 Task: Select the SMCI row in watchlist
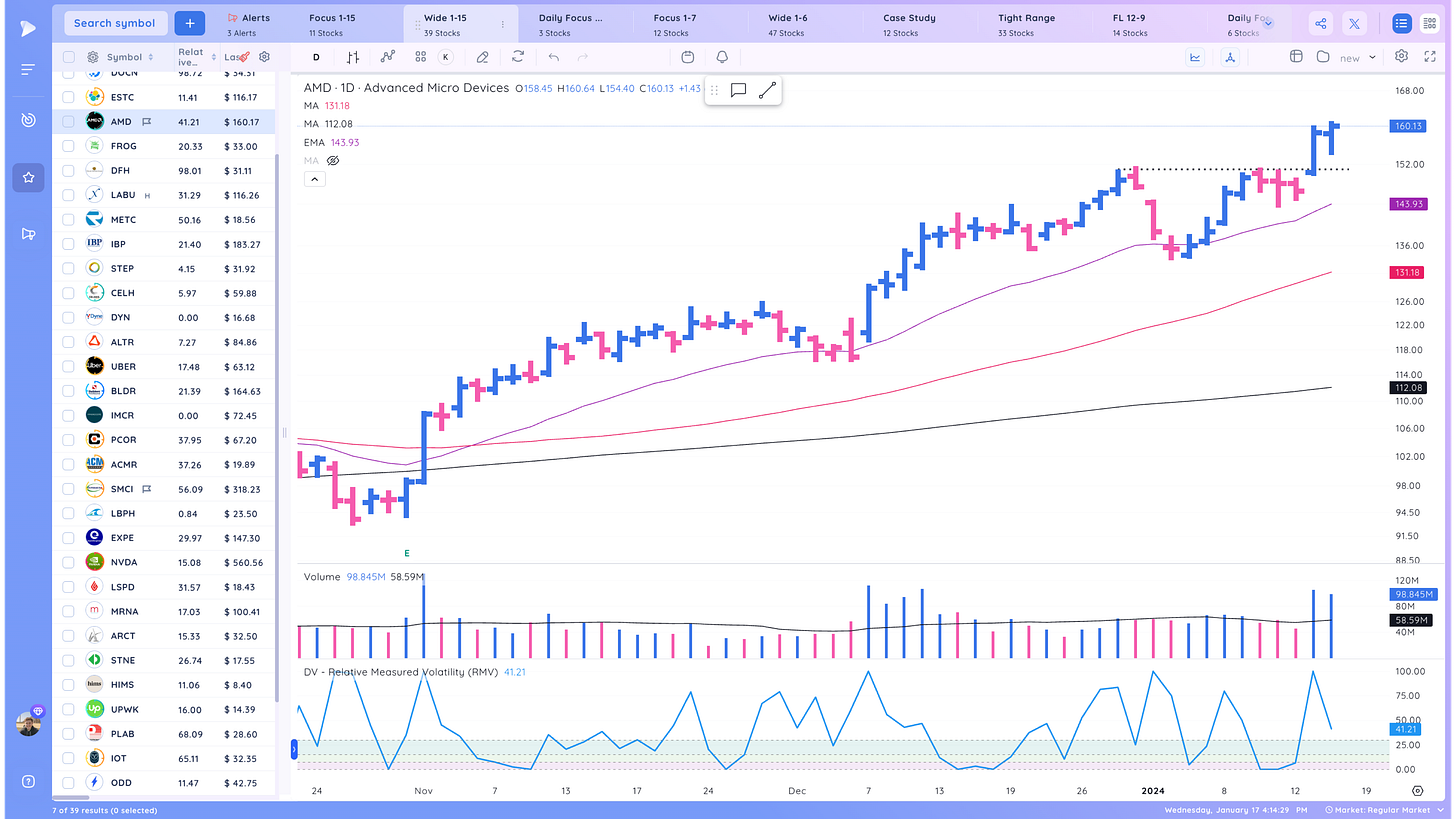pos(163,489)
